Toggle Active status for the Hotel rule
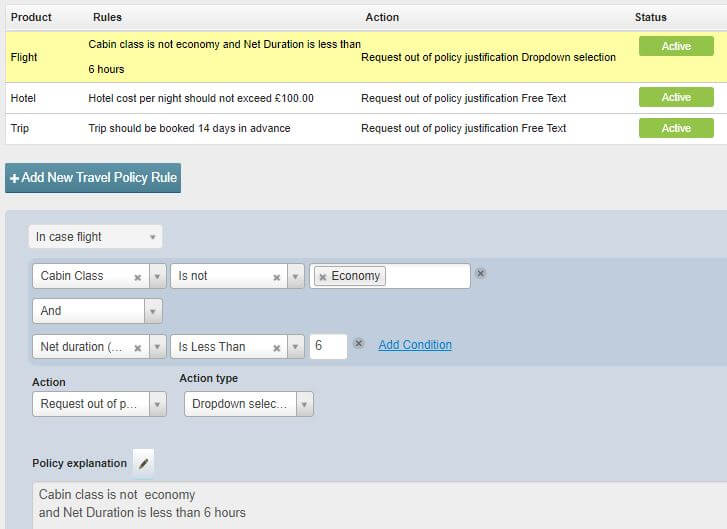This screenshot has width=727, height=529. click(676, 97)
